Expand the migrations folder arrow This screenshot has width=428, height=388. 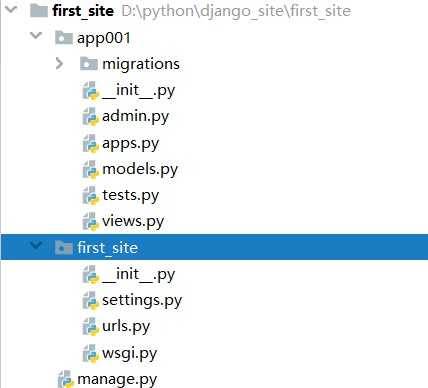point(59,63)
